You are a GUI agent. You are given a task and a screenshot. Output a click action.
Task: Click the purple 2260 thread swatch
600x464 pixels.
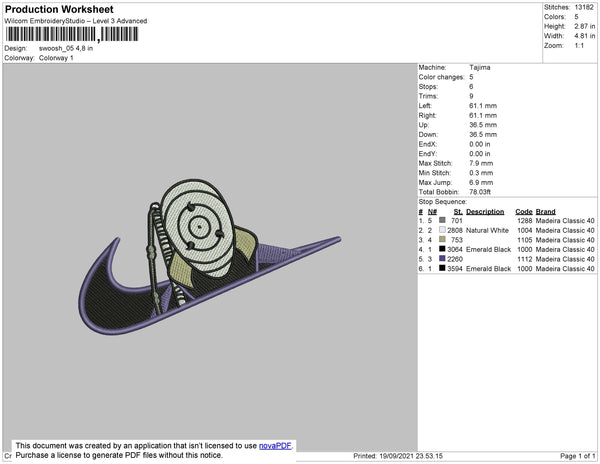[442, 258]
